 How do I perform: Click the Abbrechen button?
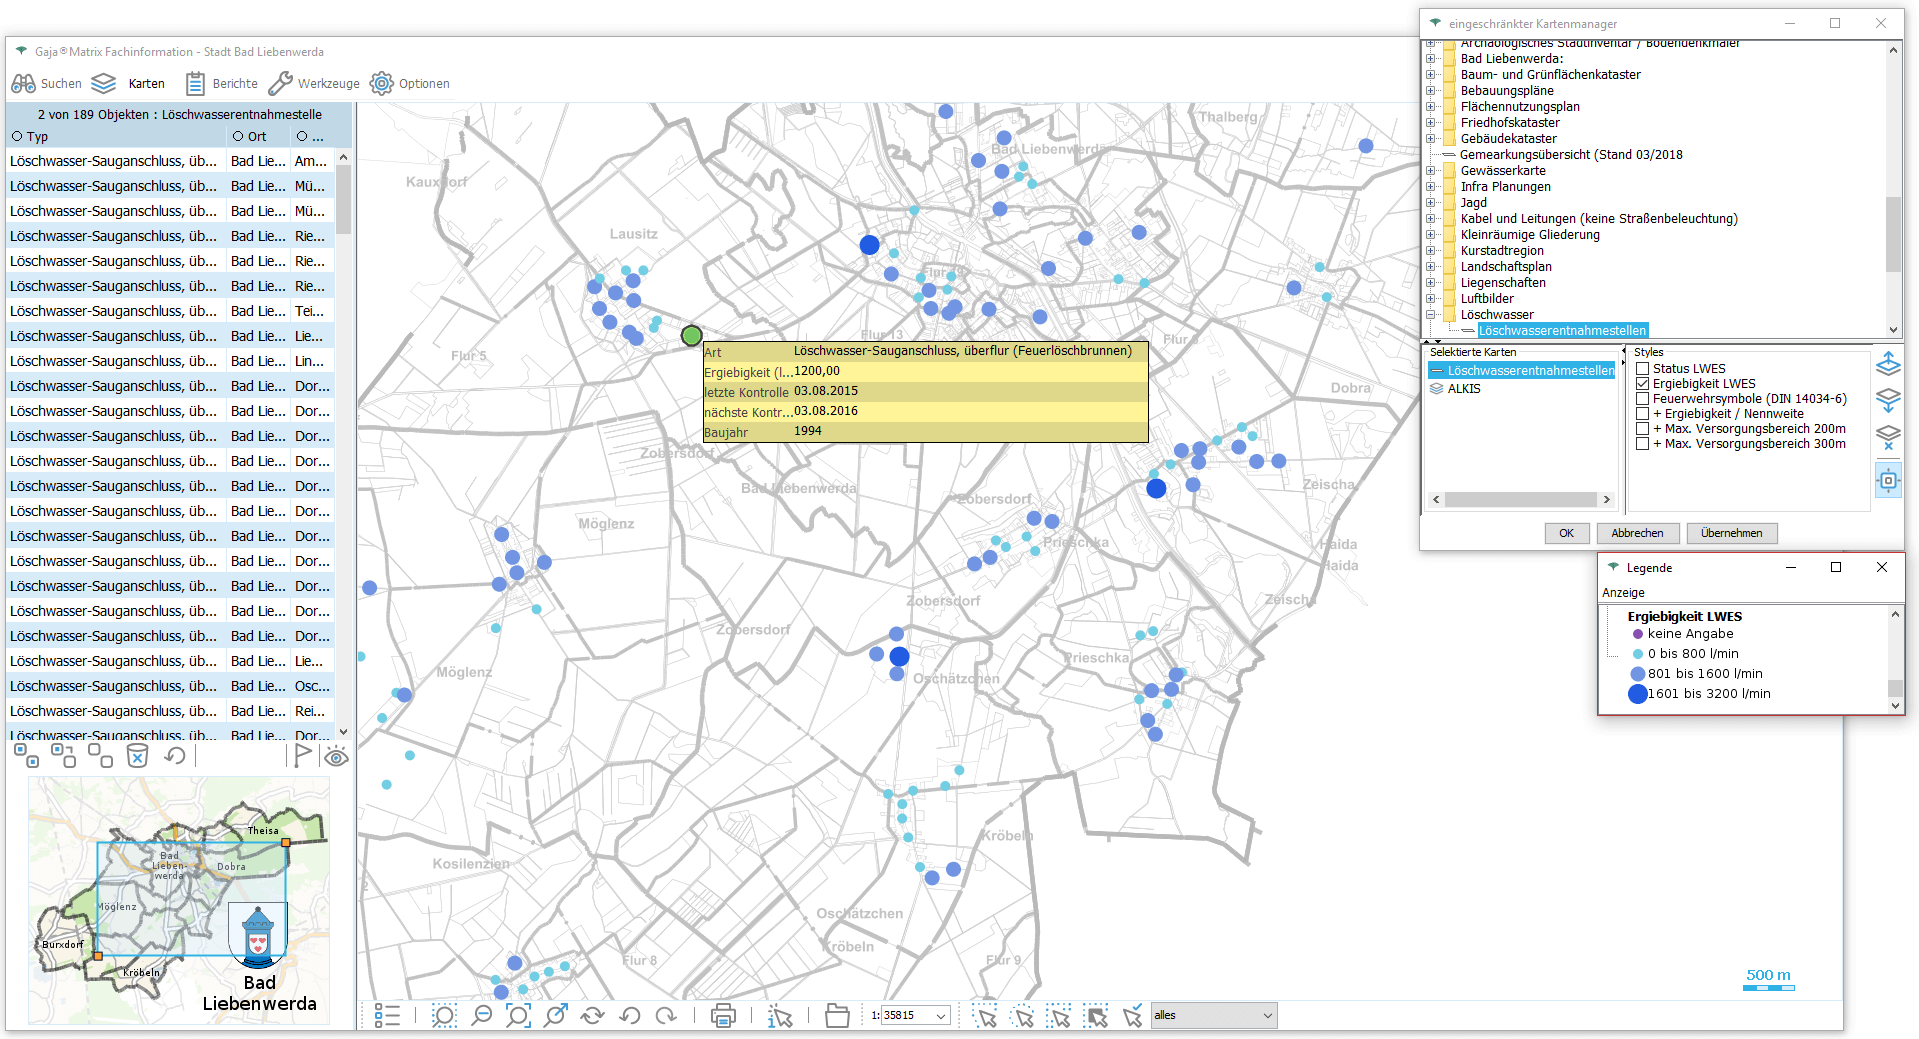click(1637, 533)
